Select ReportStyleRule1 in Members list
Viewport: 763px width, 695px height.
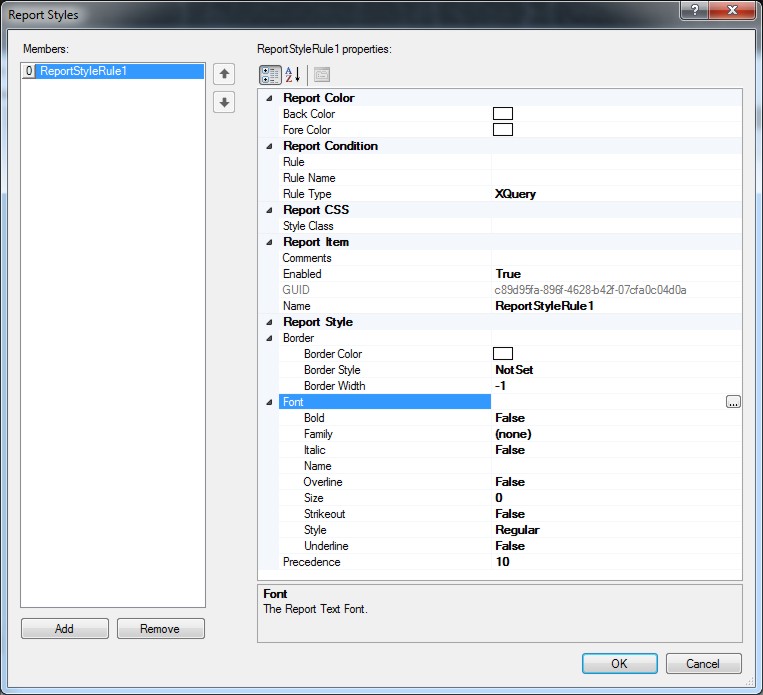click(x=84, y=72)
